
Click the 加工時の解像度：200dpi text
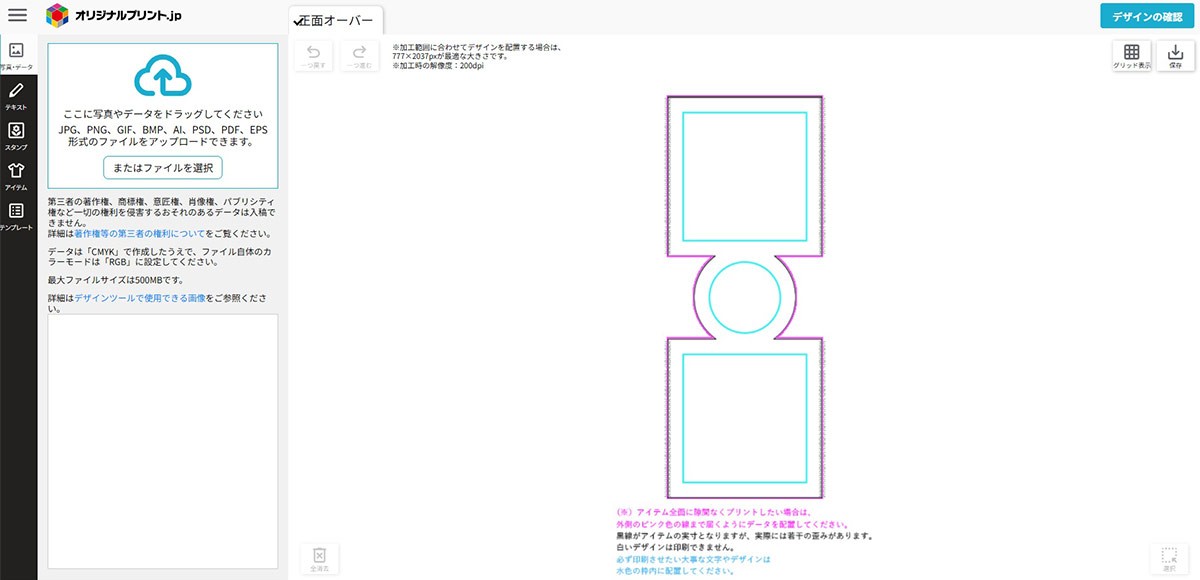438,65
